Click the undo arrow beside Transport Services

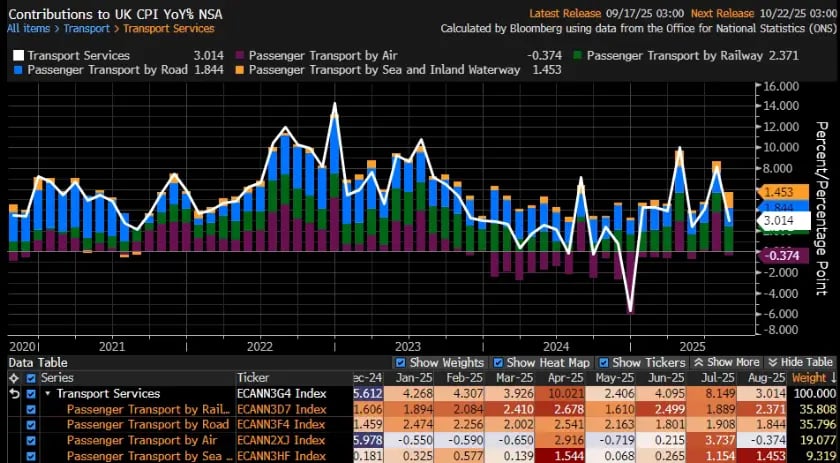(x=12, y=394)
